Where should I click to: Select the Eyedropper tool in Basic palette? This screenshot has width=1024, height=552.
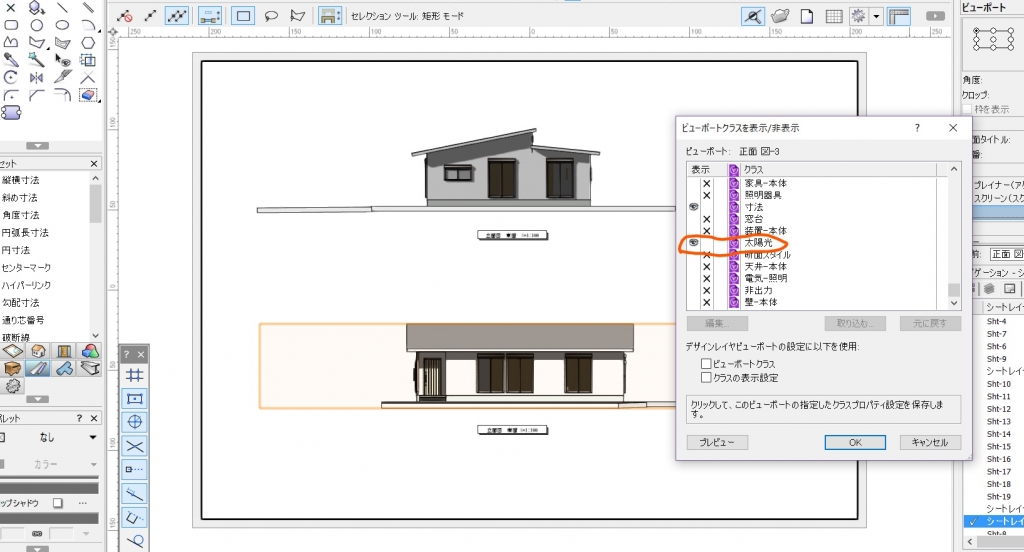click(x=11, y=59)
